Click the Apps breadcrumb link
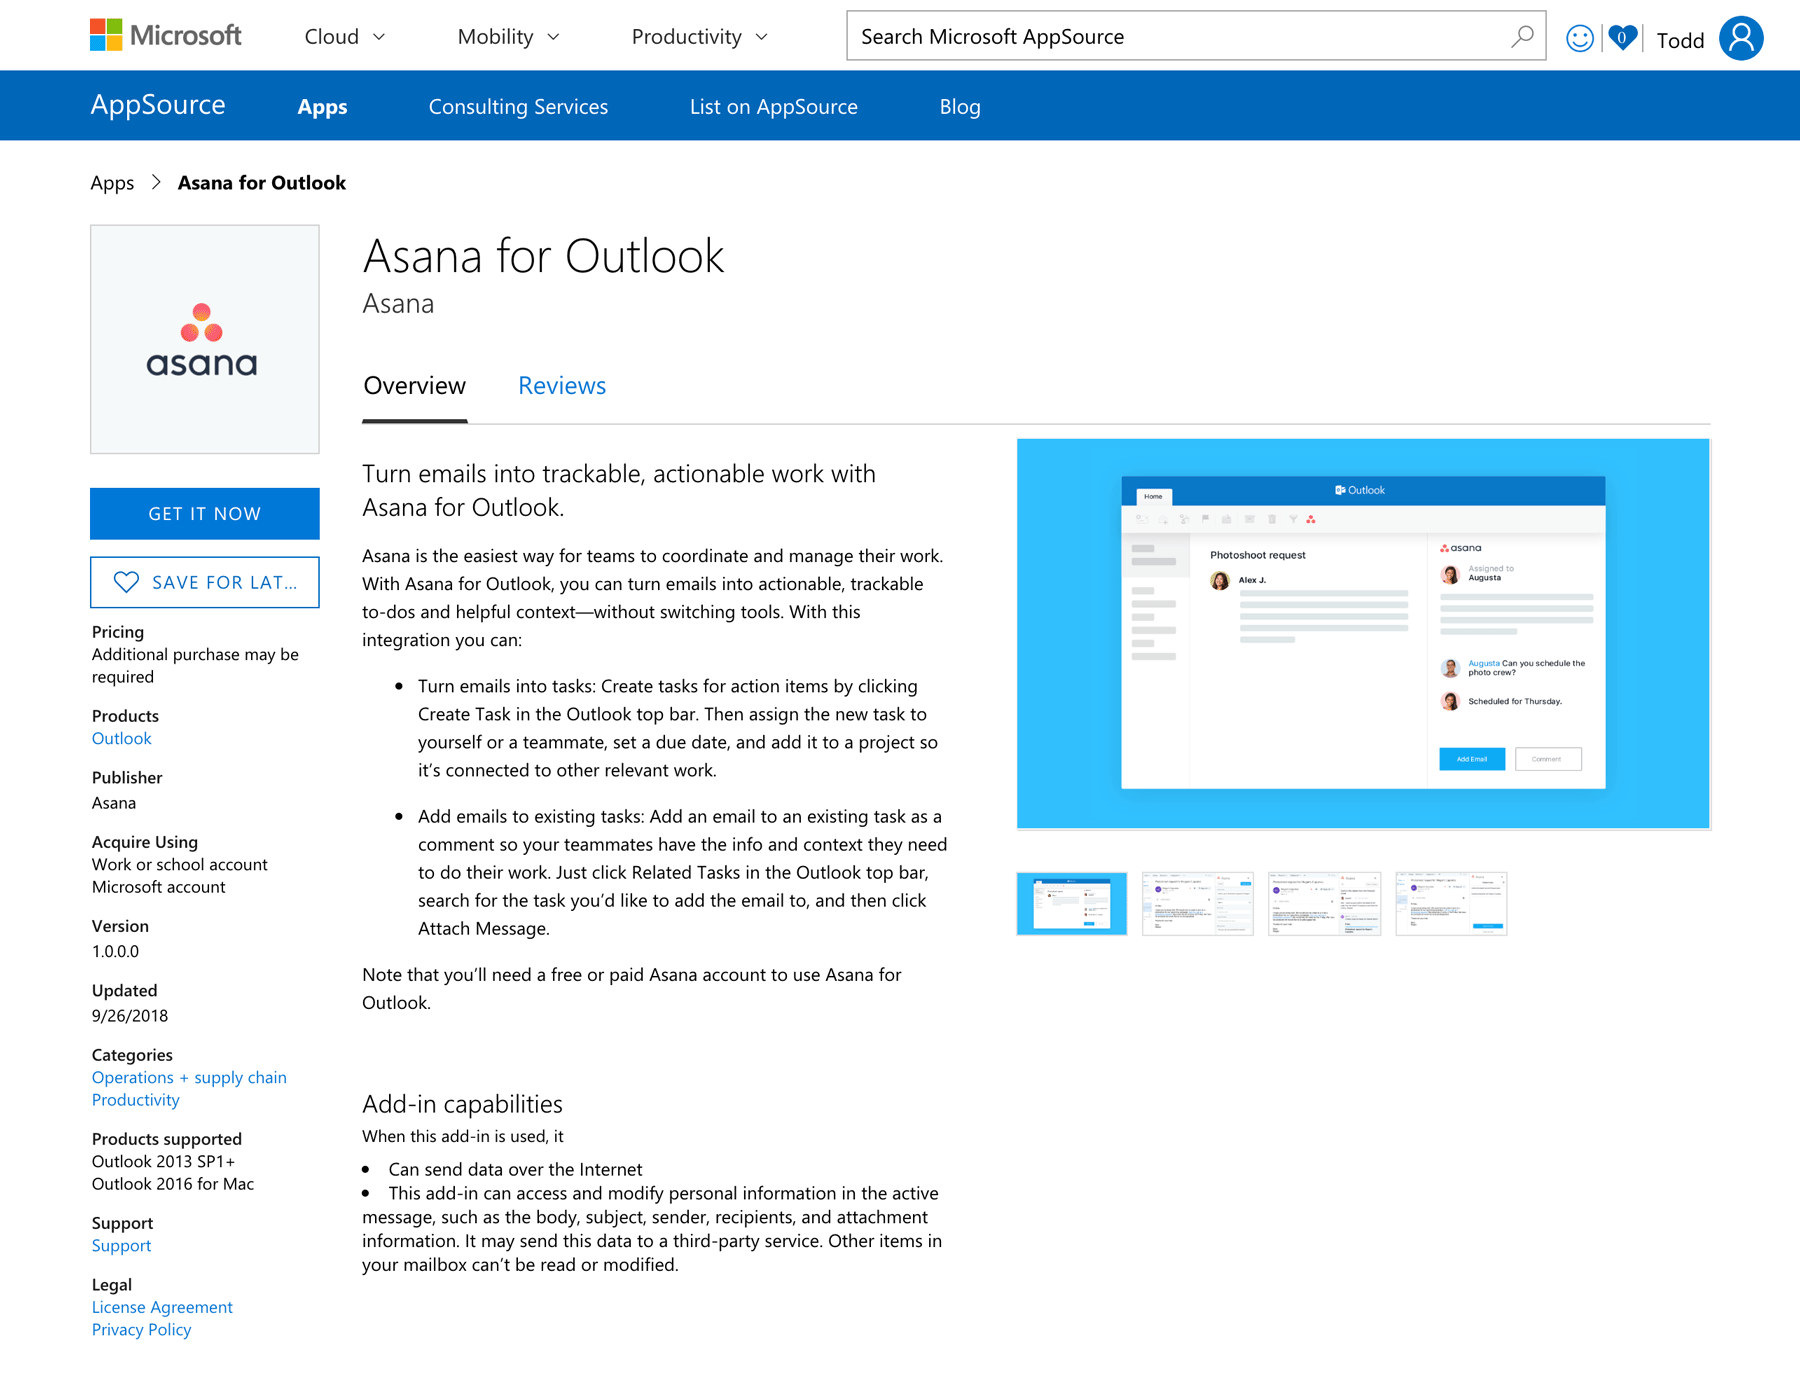The height and width of the screenshot is (1398, 1800). click(112, 182)
